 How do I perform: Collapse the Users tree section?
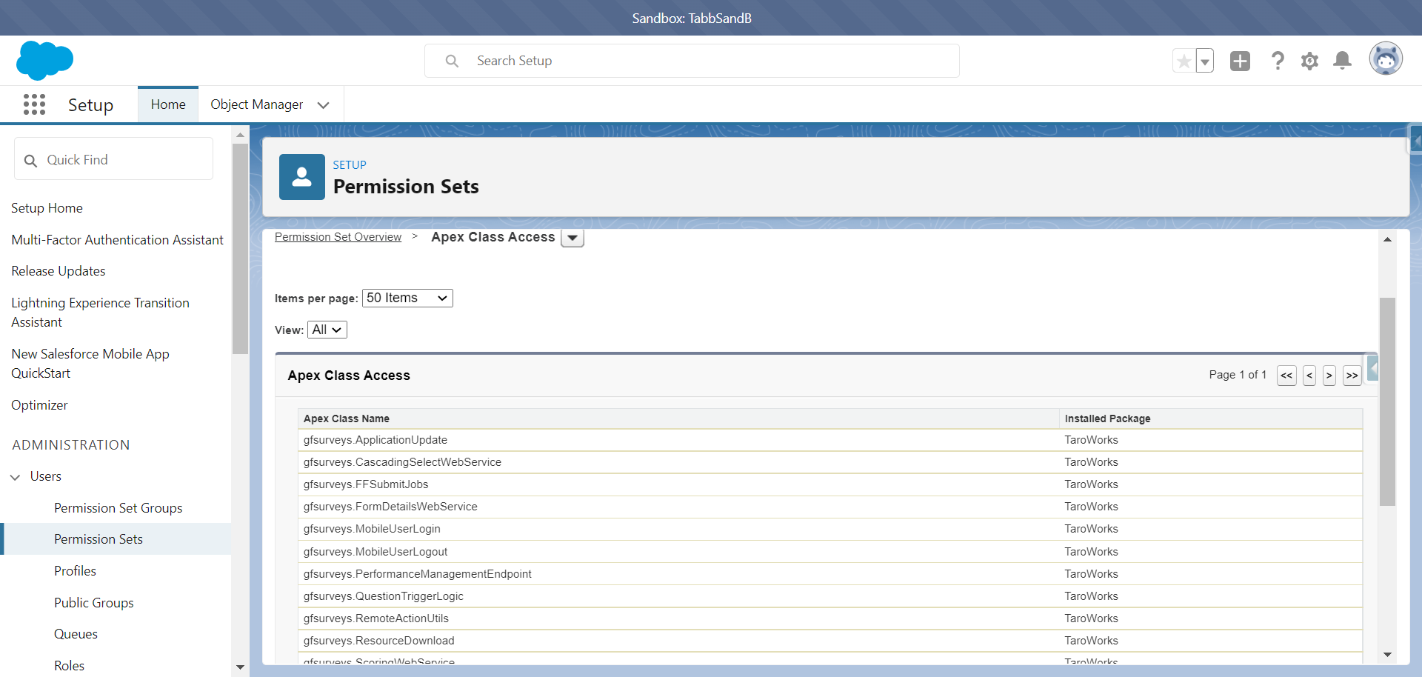pyautogui.click(x=16, y=477)
